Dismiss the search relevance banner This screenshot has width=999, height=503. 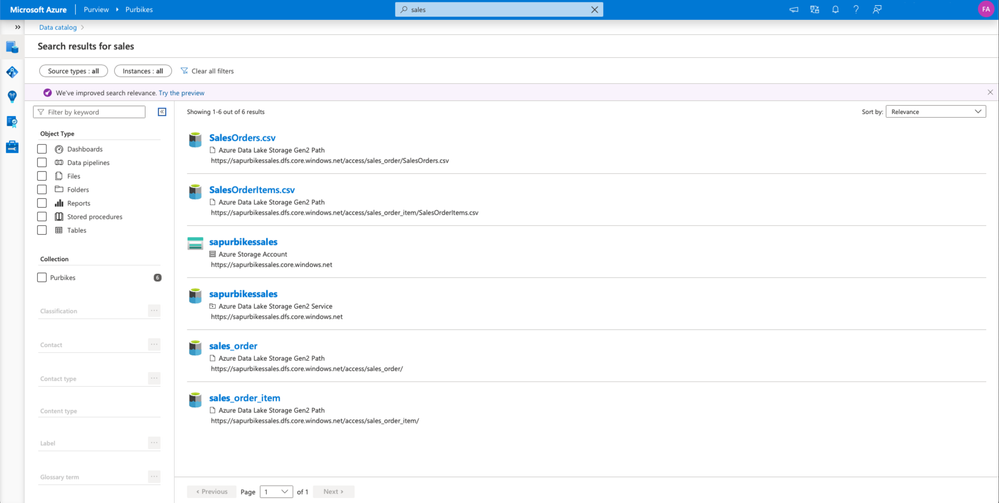click(x=990, y=92)
